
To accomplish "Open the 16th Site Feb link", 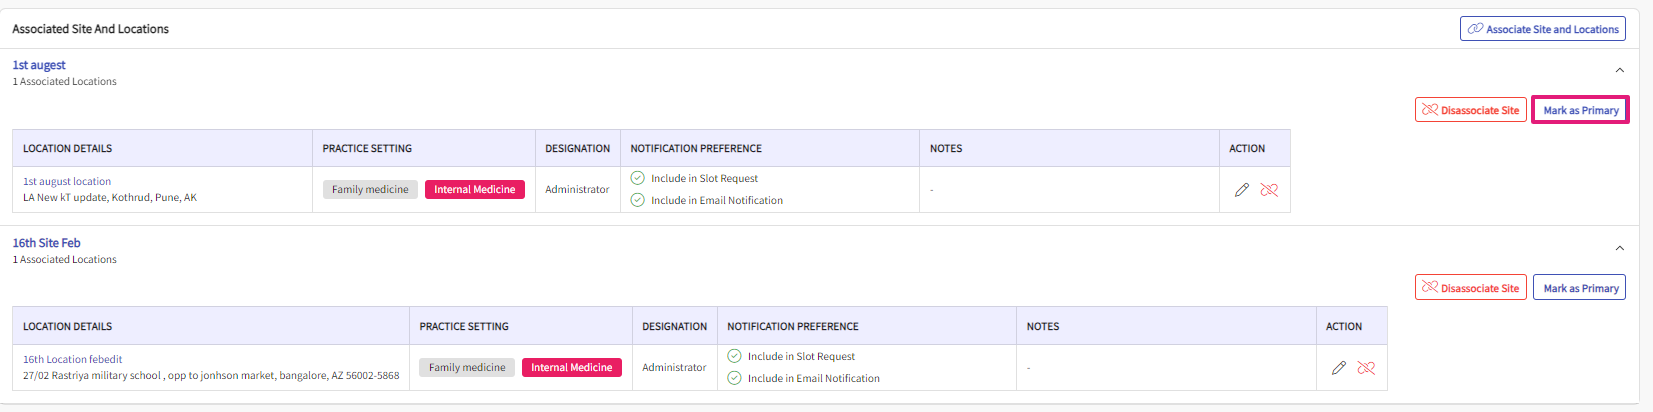I will coord(46,243).
